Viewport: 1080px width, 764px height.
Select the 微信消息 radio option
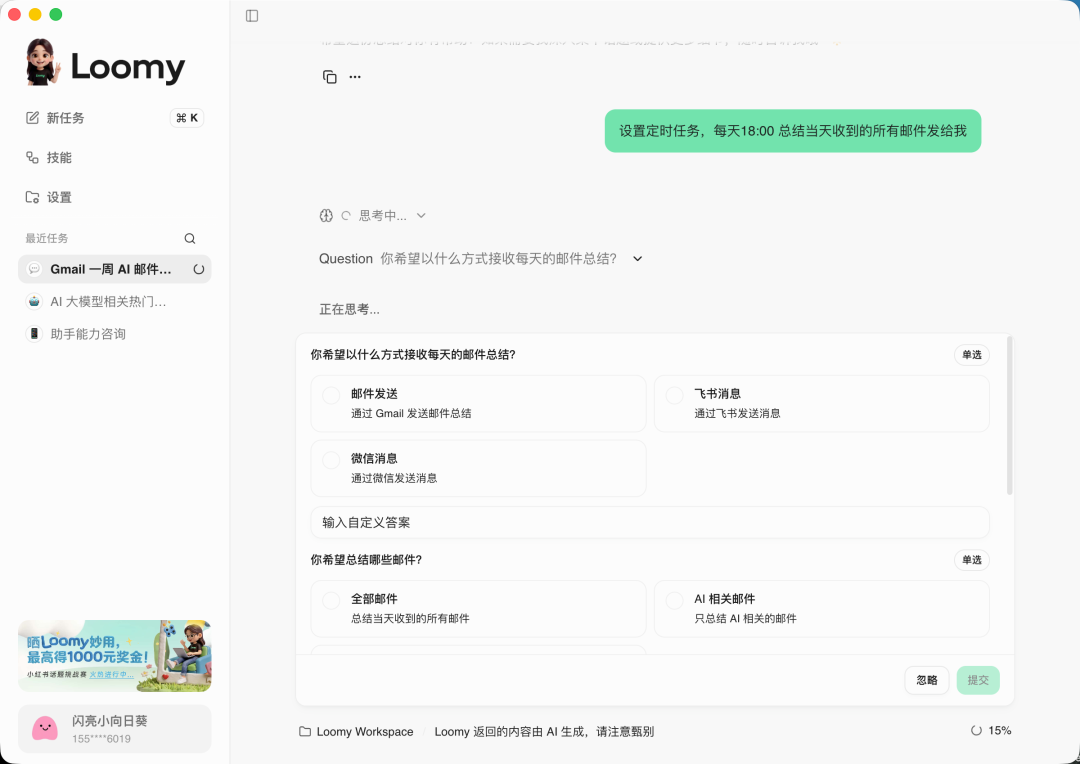(331, 460)
